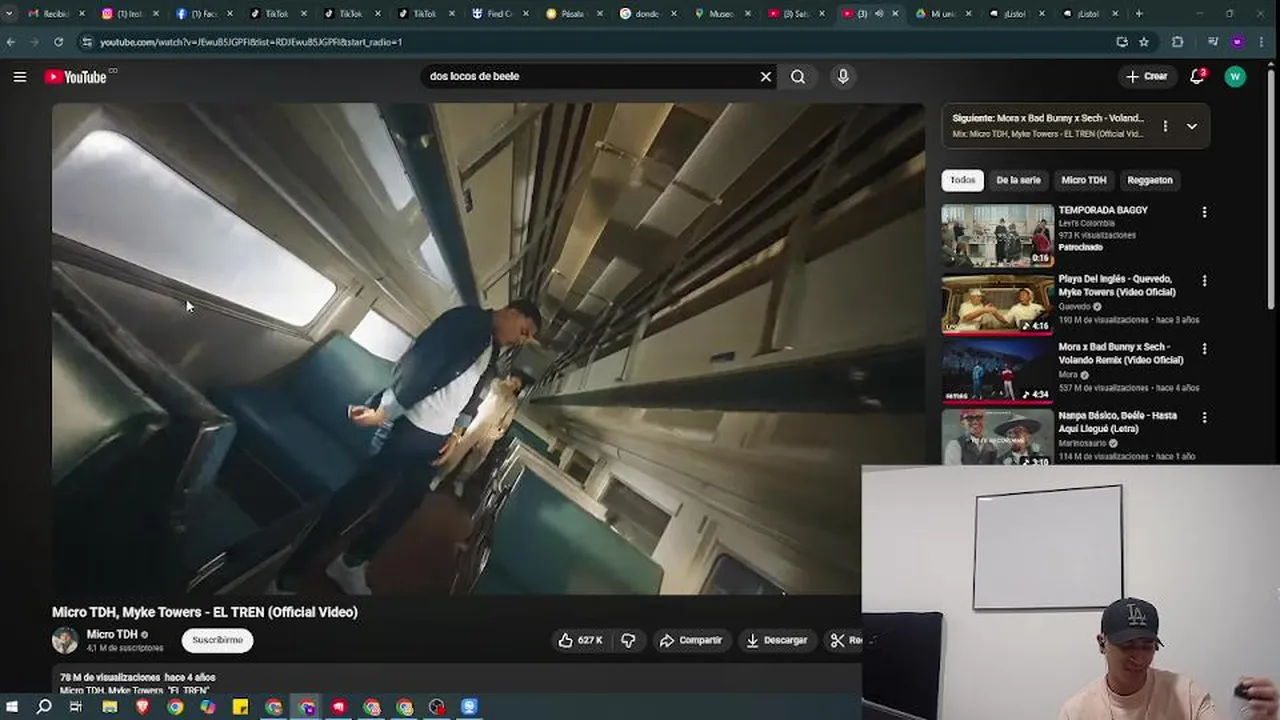Open TEMPORADA BAGGY ad thumbnail
Image resolution: width=1280 pixels, height=720 pixels.
998,235
